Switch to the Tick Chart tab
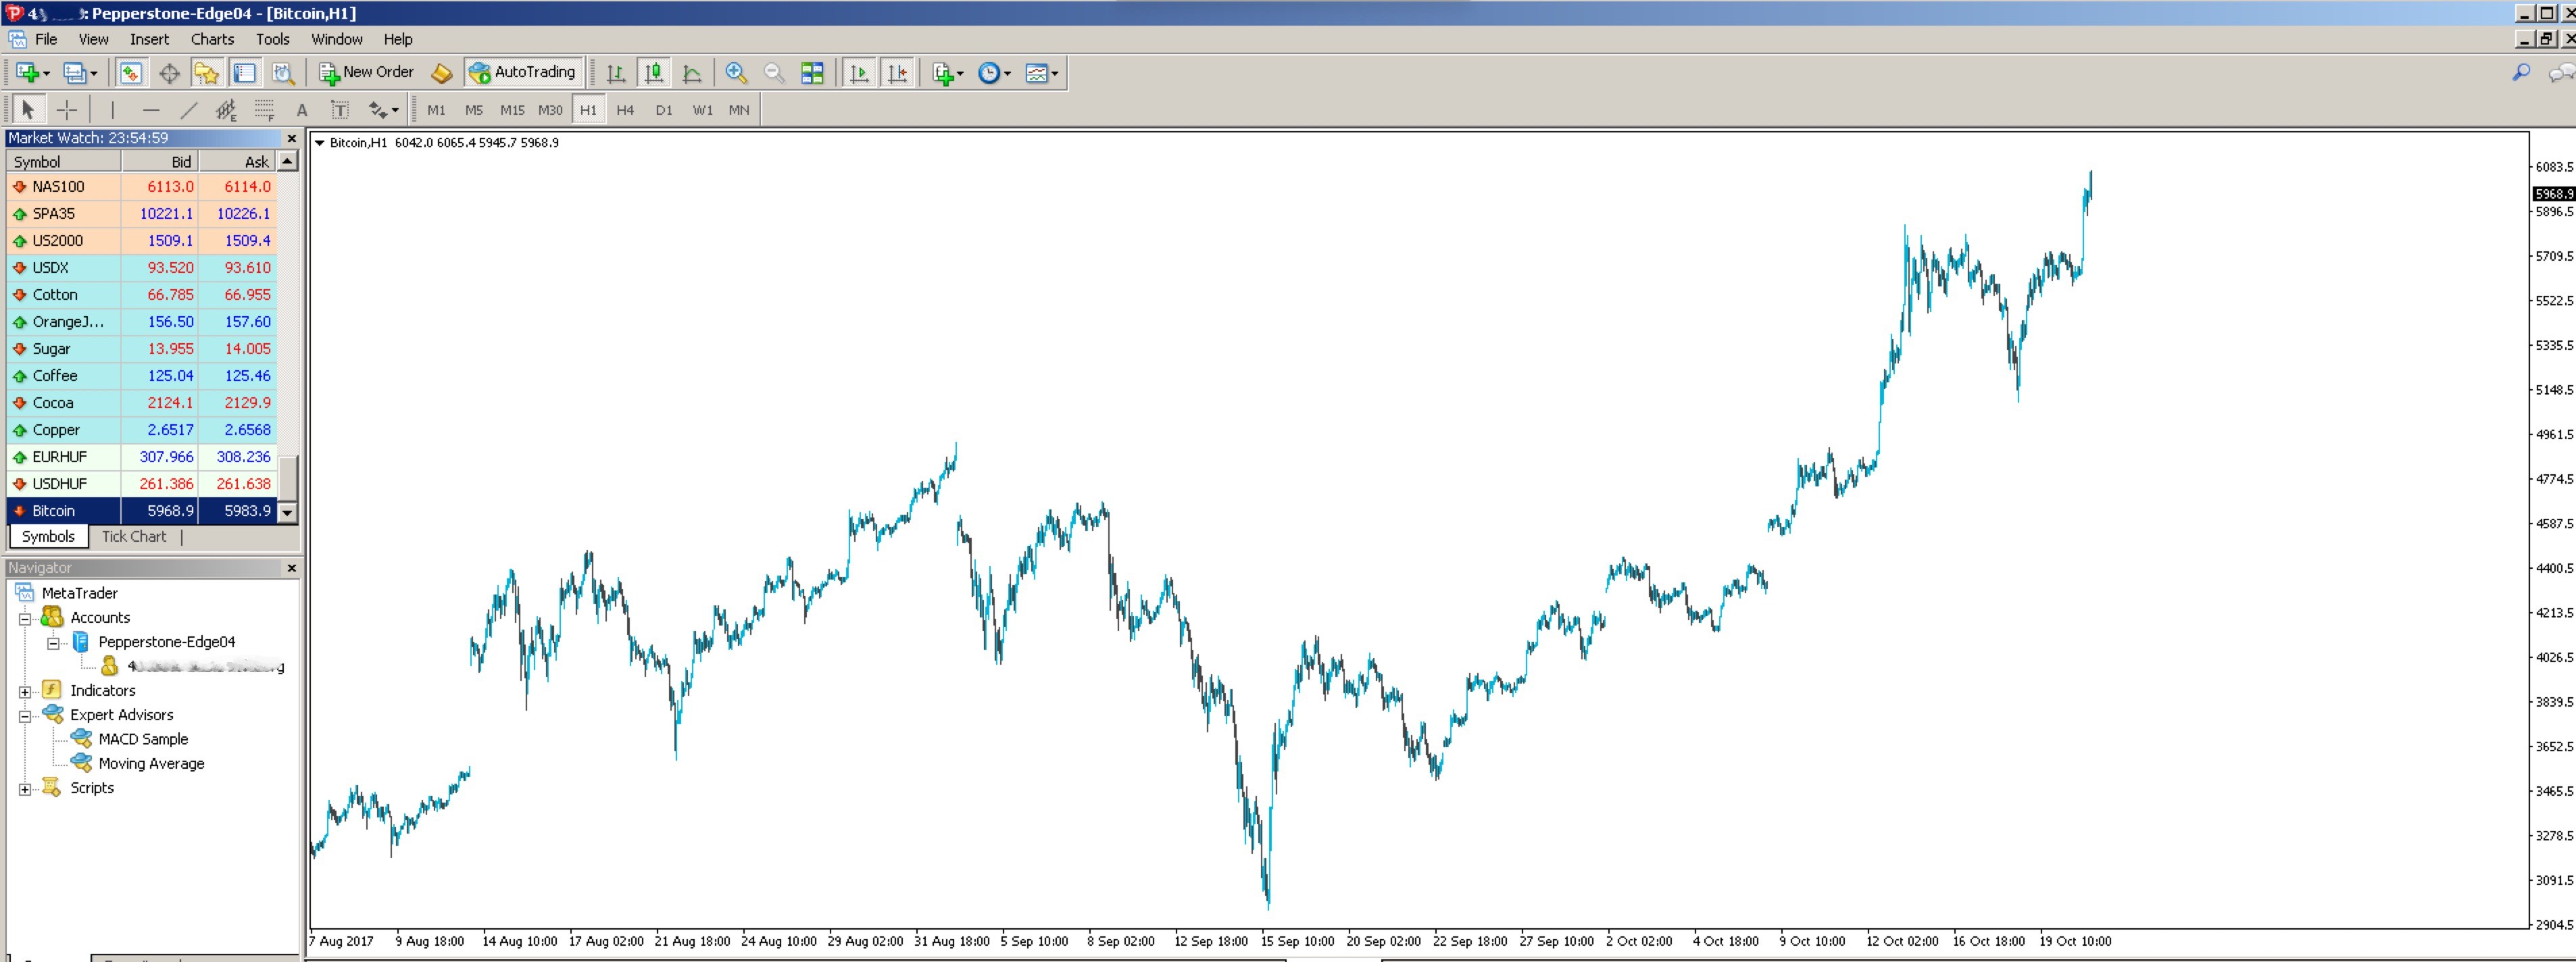 (134, 536)
